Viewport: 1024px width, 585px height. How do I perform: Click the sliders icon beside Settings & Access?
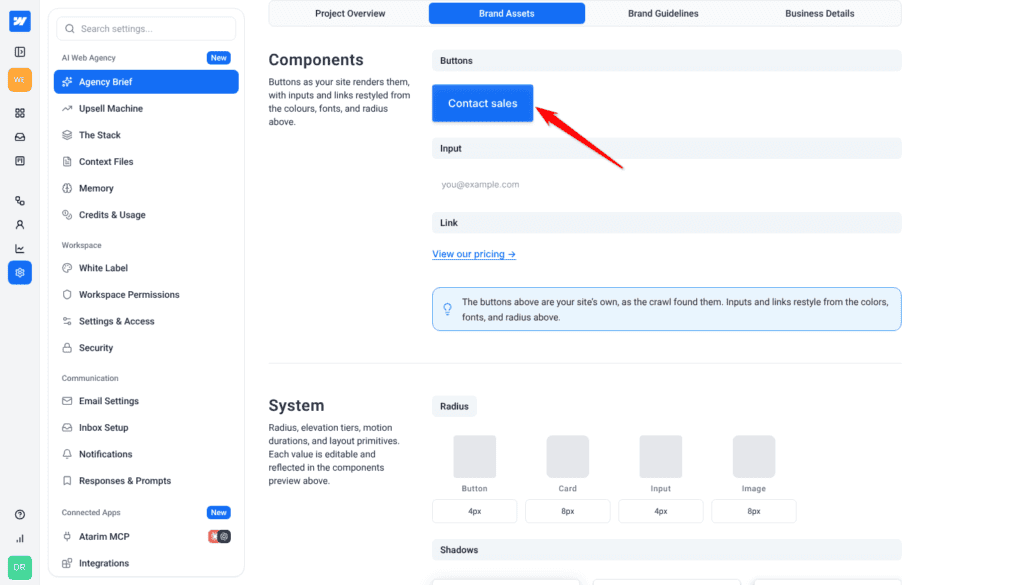pyautogui.click(x=67, y=321)
